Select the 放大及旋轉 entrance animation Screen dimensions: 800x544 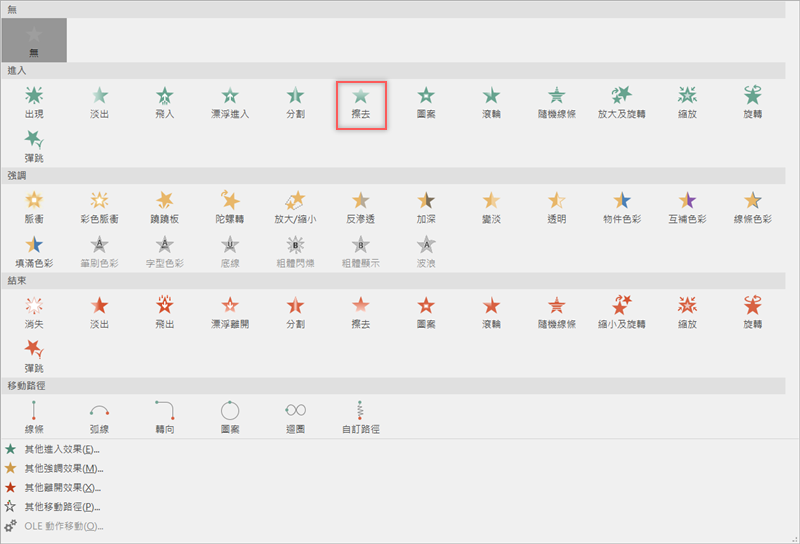point(622,102)
